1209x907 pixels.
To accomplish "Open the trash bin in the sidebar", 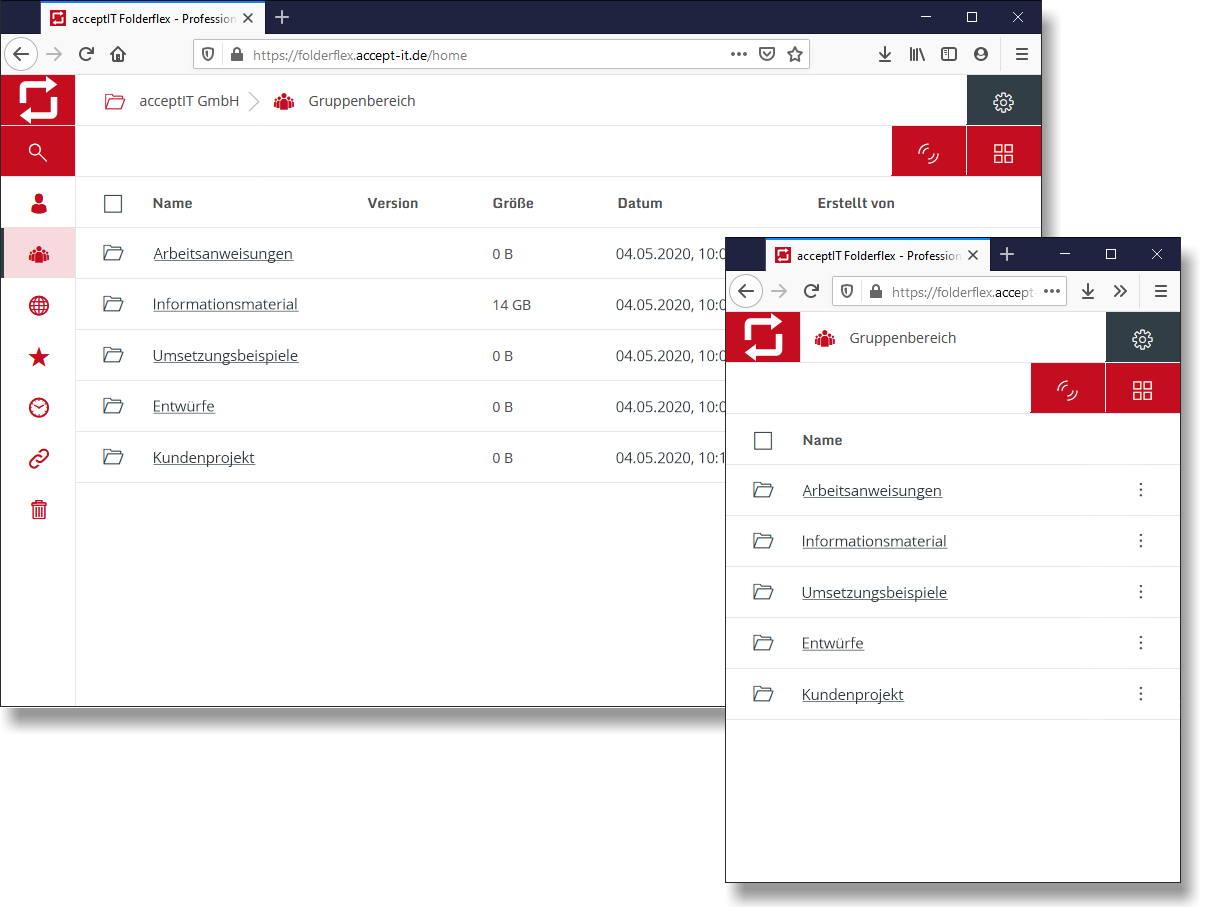I will pyautogui.click(x=38, y=510).
